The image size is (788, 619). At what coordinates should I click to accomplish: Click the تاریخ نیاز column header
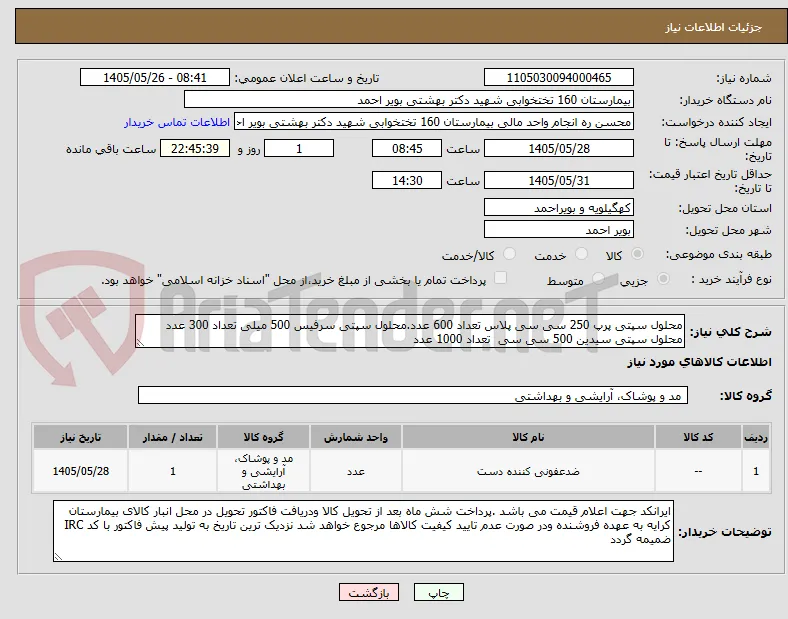click(80, 437)
